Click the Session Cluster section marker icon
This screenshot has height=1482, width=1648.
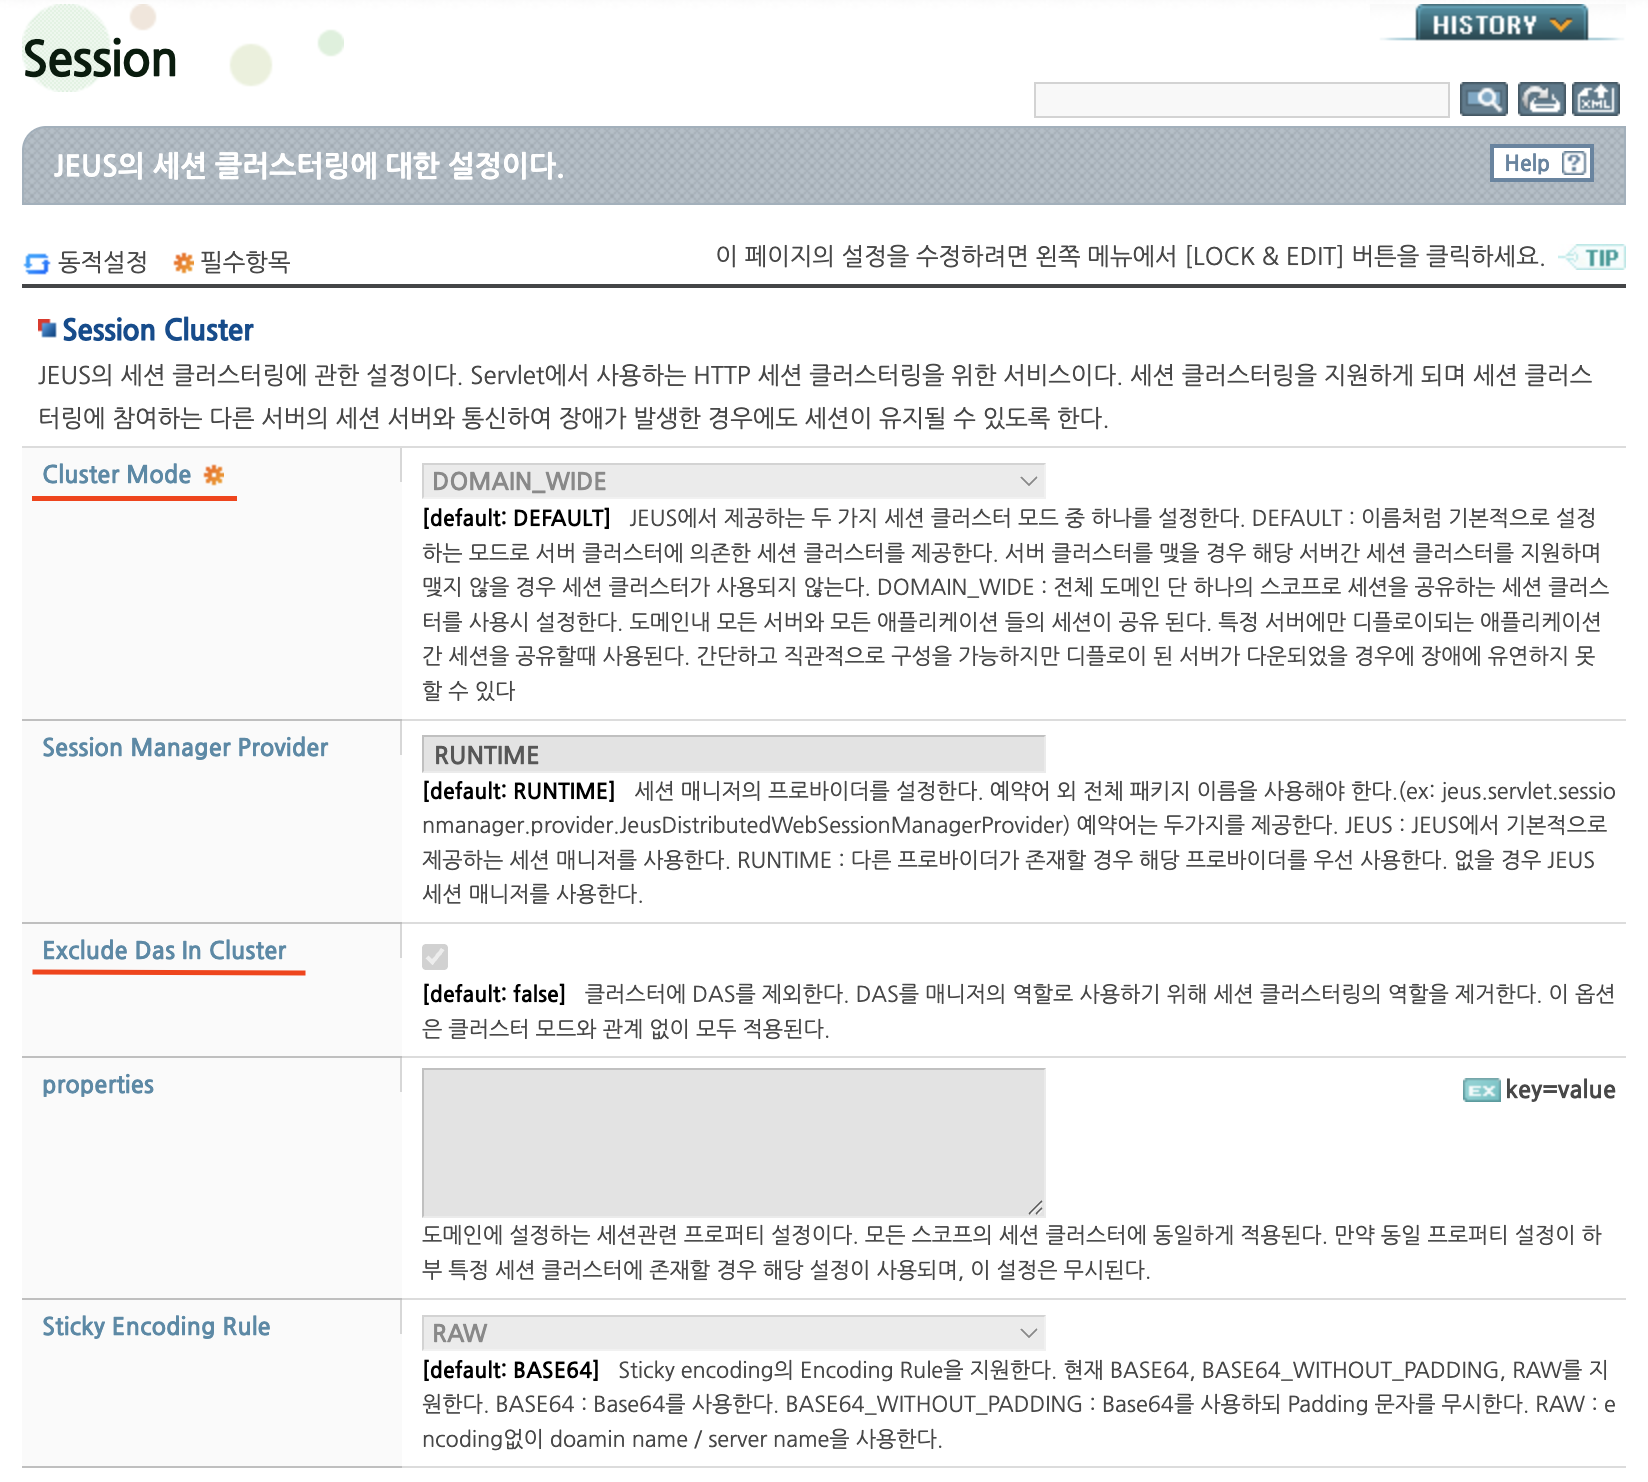47,328
